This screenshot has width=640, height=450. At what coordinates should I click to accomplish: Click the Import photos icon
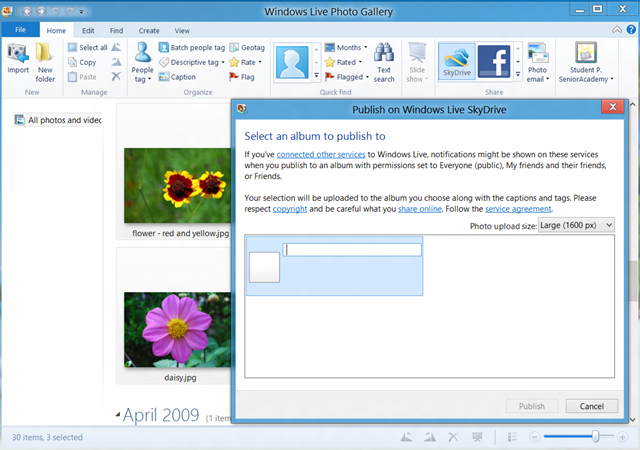tap(18, 58)
